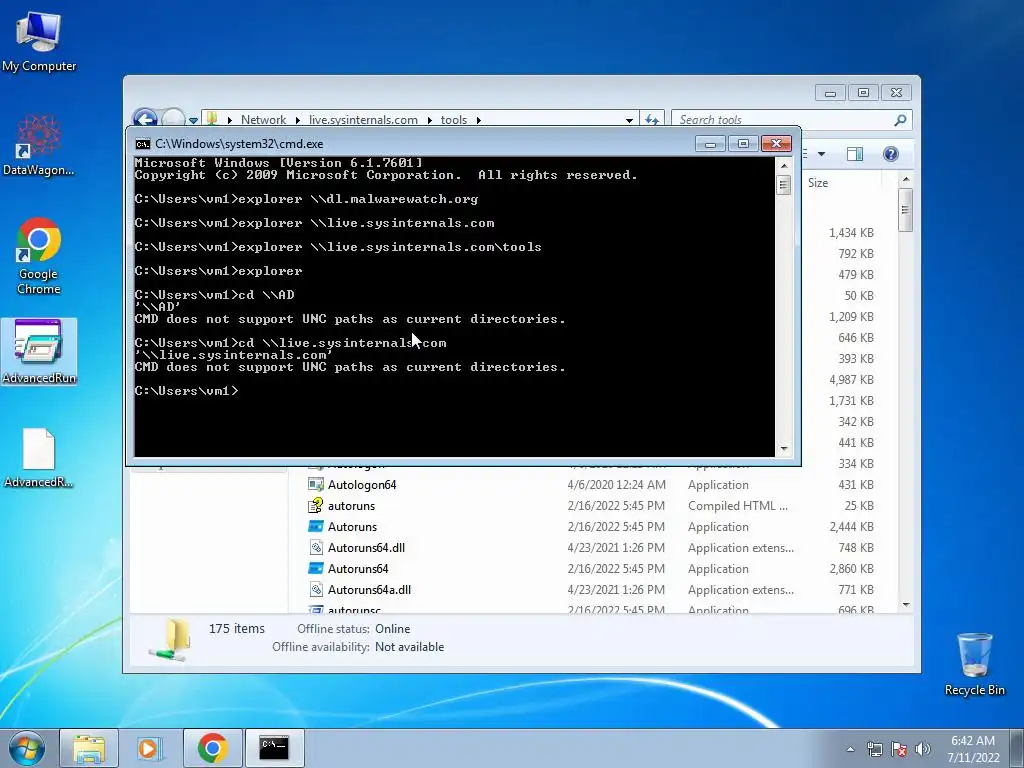Maximize the cmd.exe window
Screen dimensions: 1024x768
coord(743,144)
